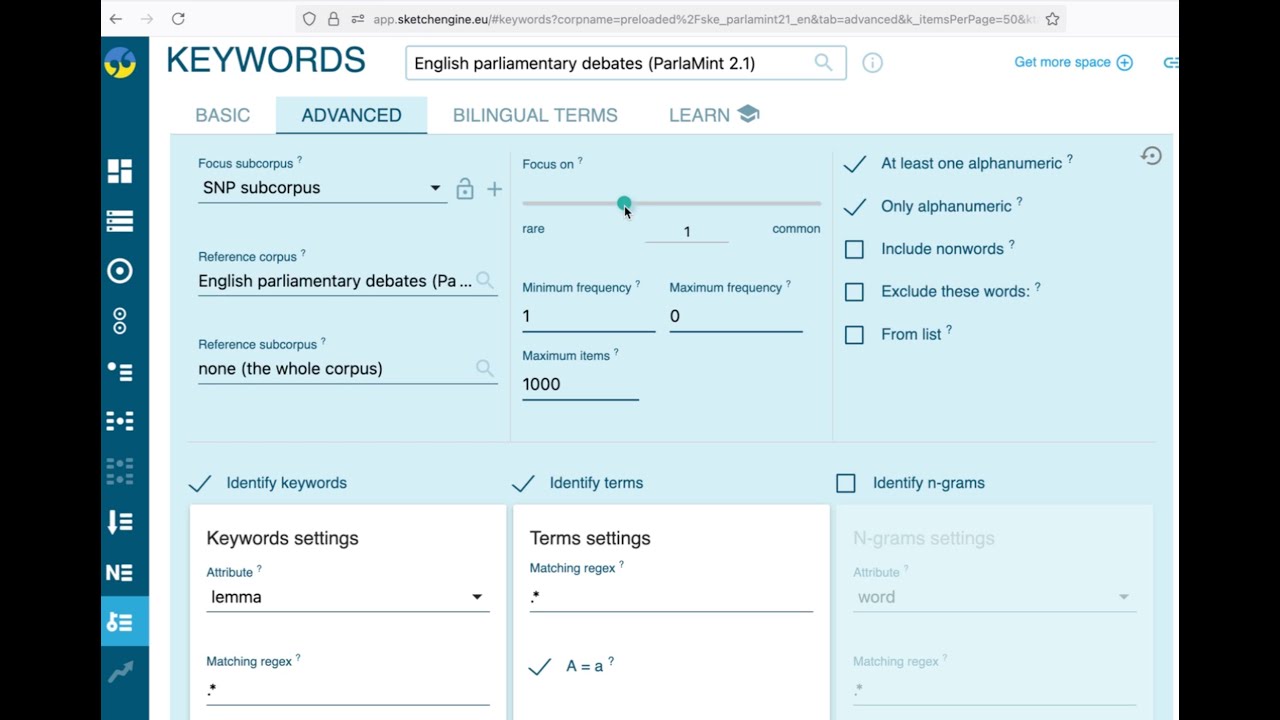Click the padlock site info icon
The height and width of the screenshot is (720, 1280).
[x=333, y=18]
